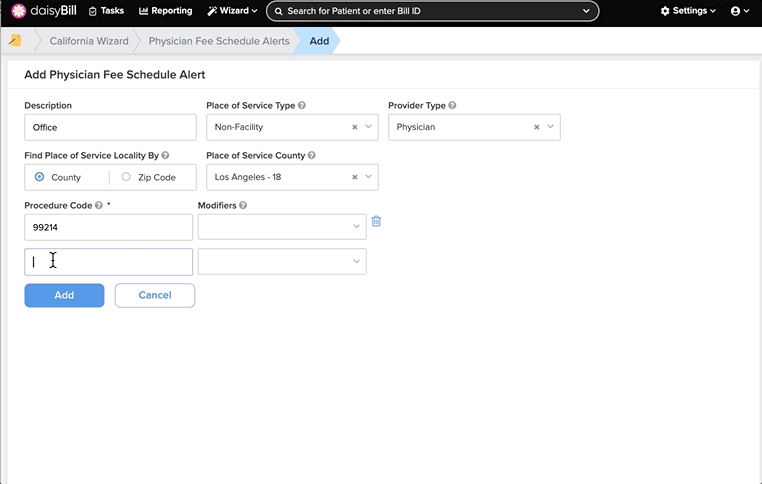The width and height of the screenshot is (762, 484).
Task: Click the Description field containing Office
Action: (x=110, y=127)
